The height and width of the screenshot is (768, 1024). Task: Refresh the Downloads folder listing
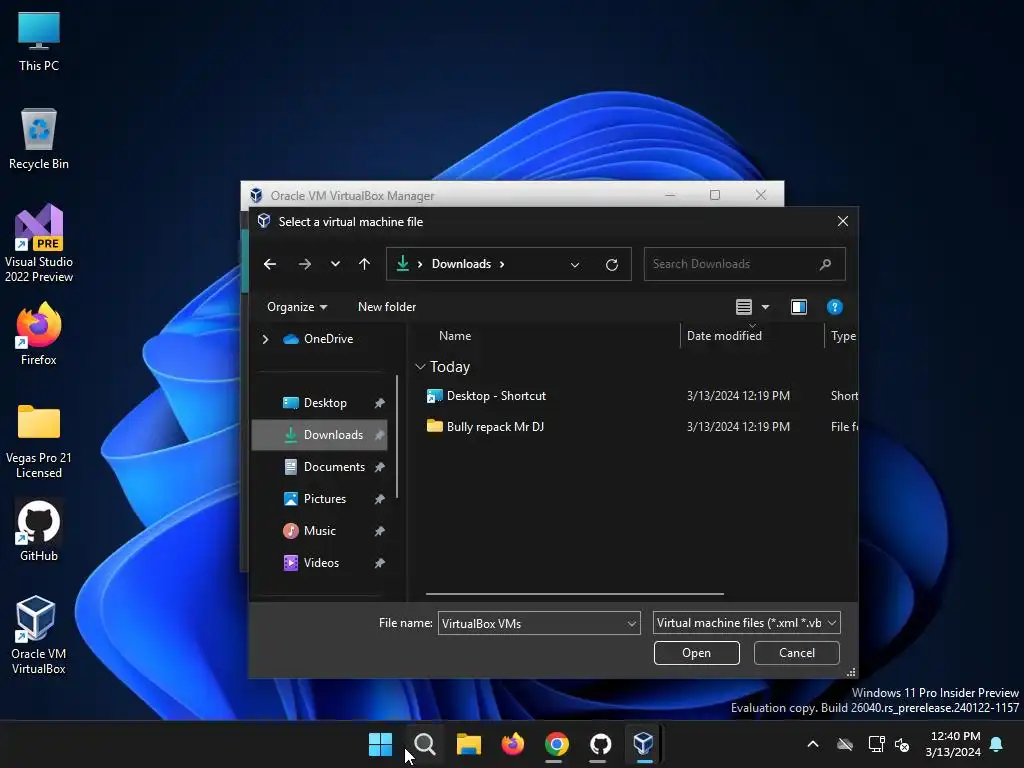(x=612, y=264)
